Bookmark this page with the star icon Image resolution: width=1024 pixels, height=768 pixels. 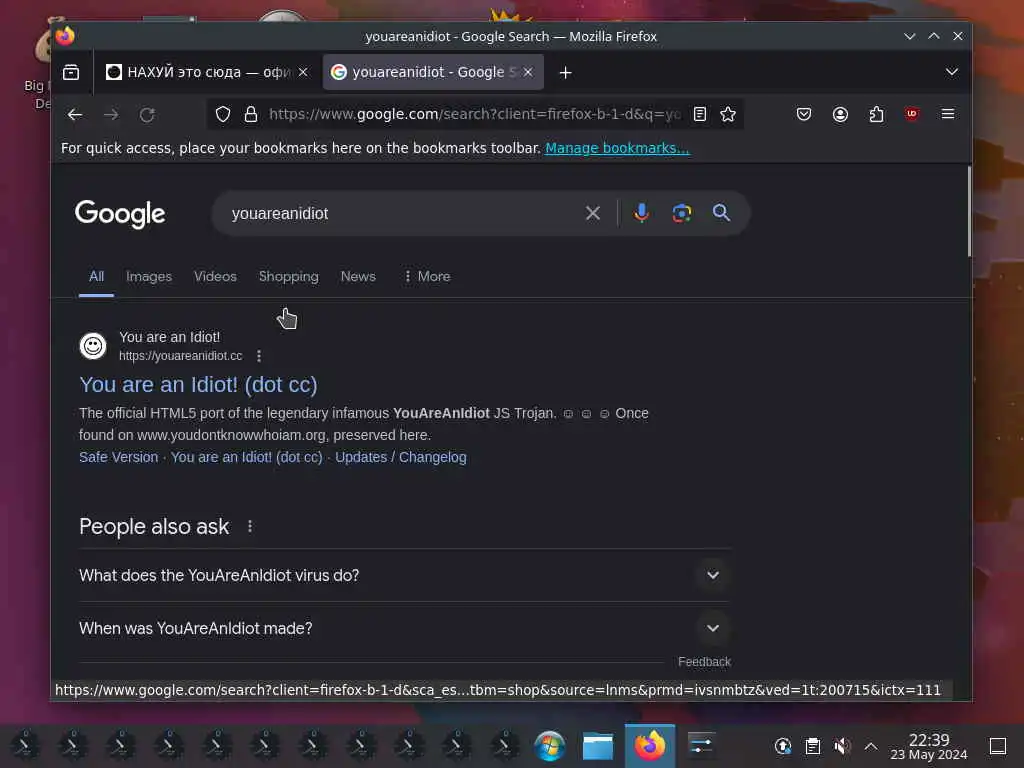point(728,114)
